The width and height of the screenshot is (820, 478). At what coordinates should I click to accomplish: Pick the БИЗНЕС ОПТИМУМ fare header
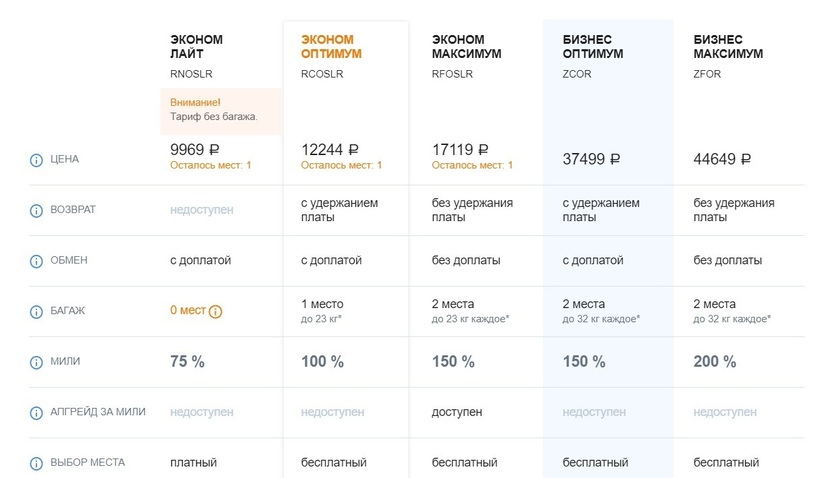coord(593,46)
